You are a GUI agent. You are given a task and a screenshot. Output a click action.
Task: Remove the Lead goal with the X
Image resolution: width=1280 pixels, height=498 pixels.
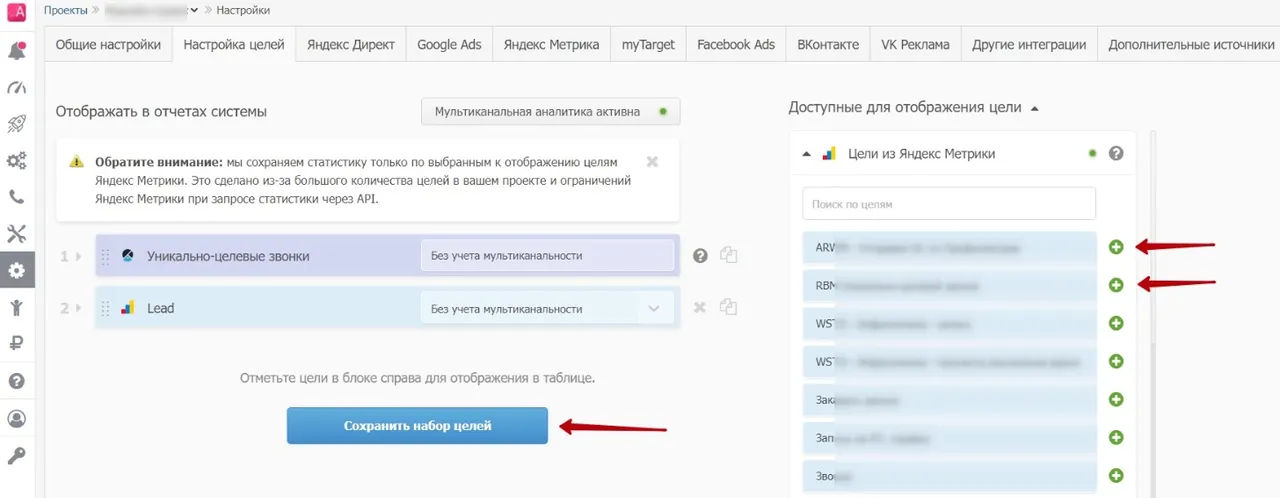click(700, 307)
